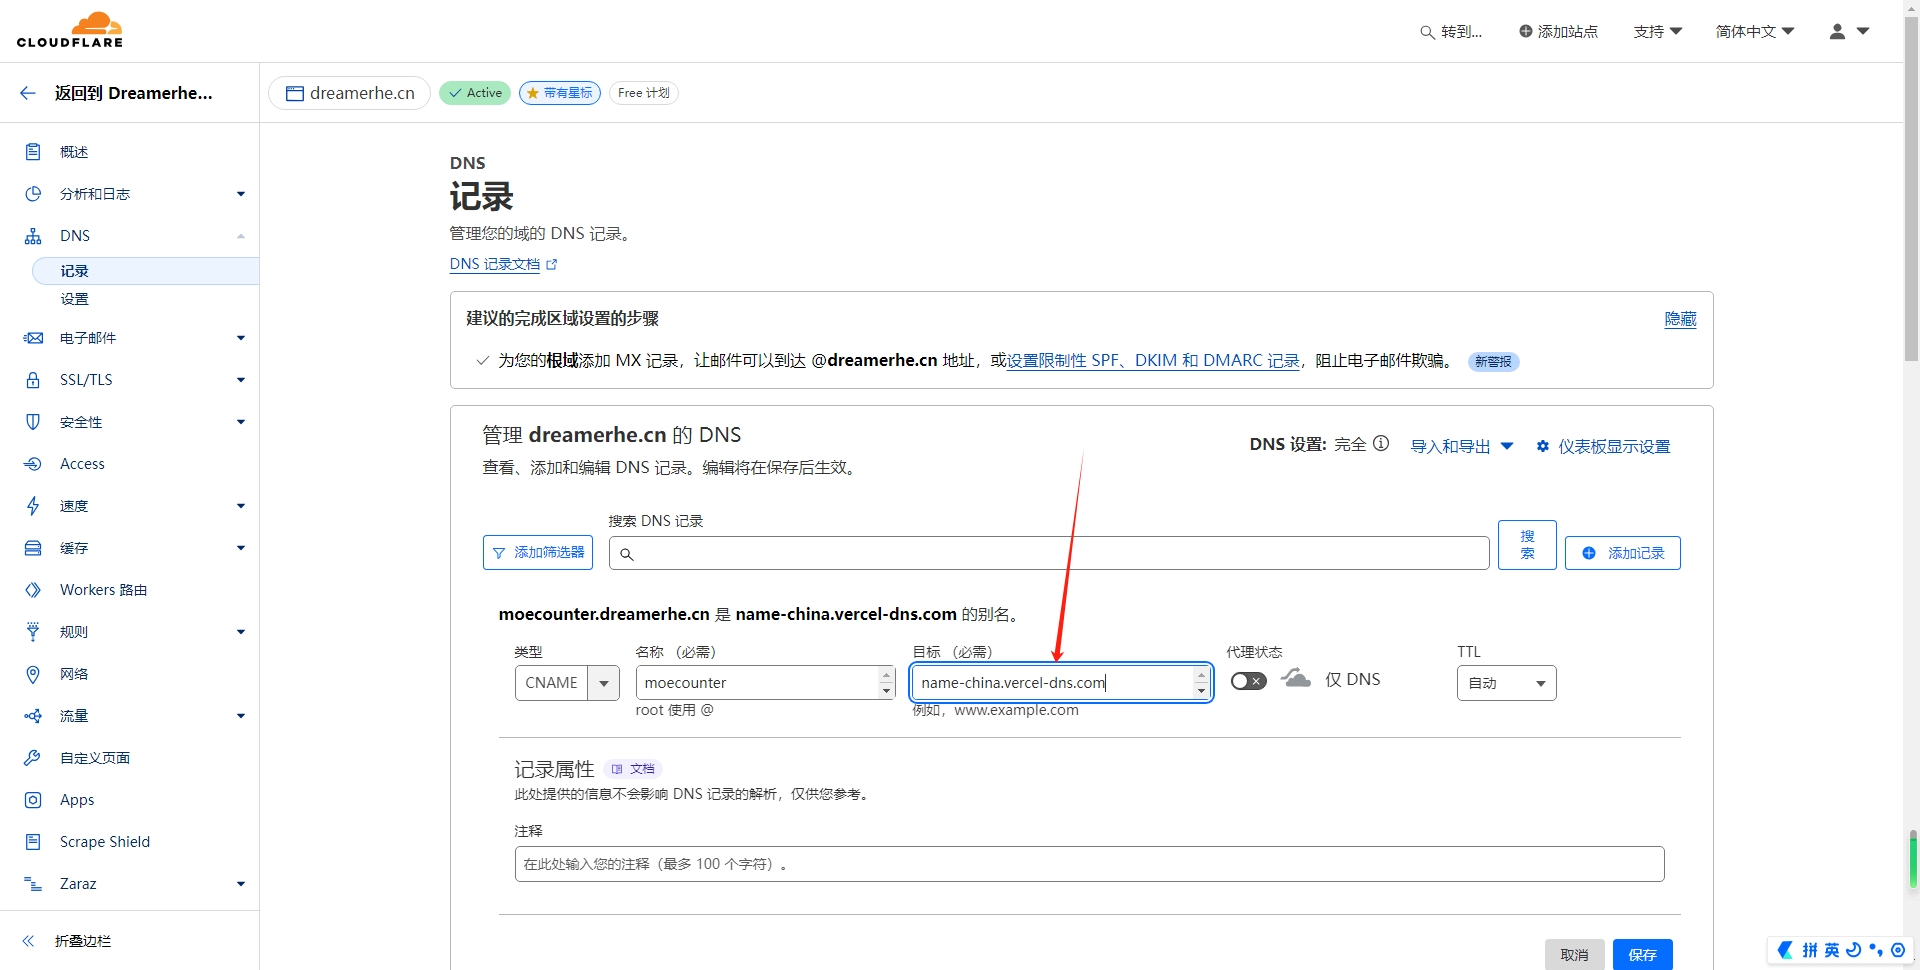Click the 带有星标 starred badge
The width and height of the screenshot is (1920, 970).
(x=560, y=93)
